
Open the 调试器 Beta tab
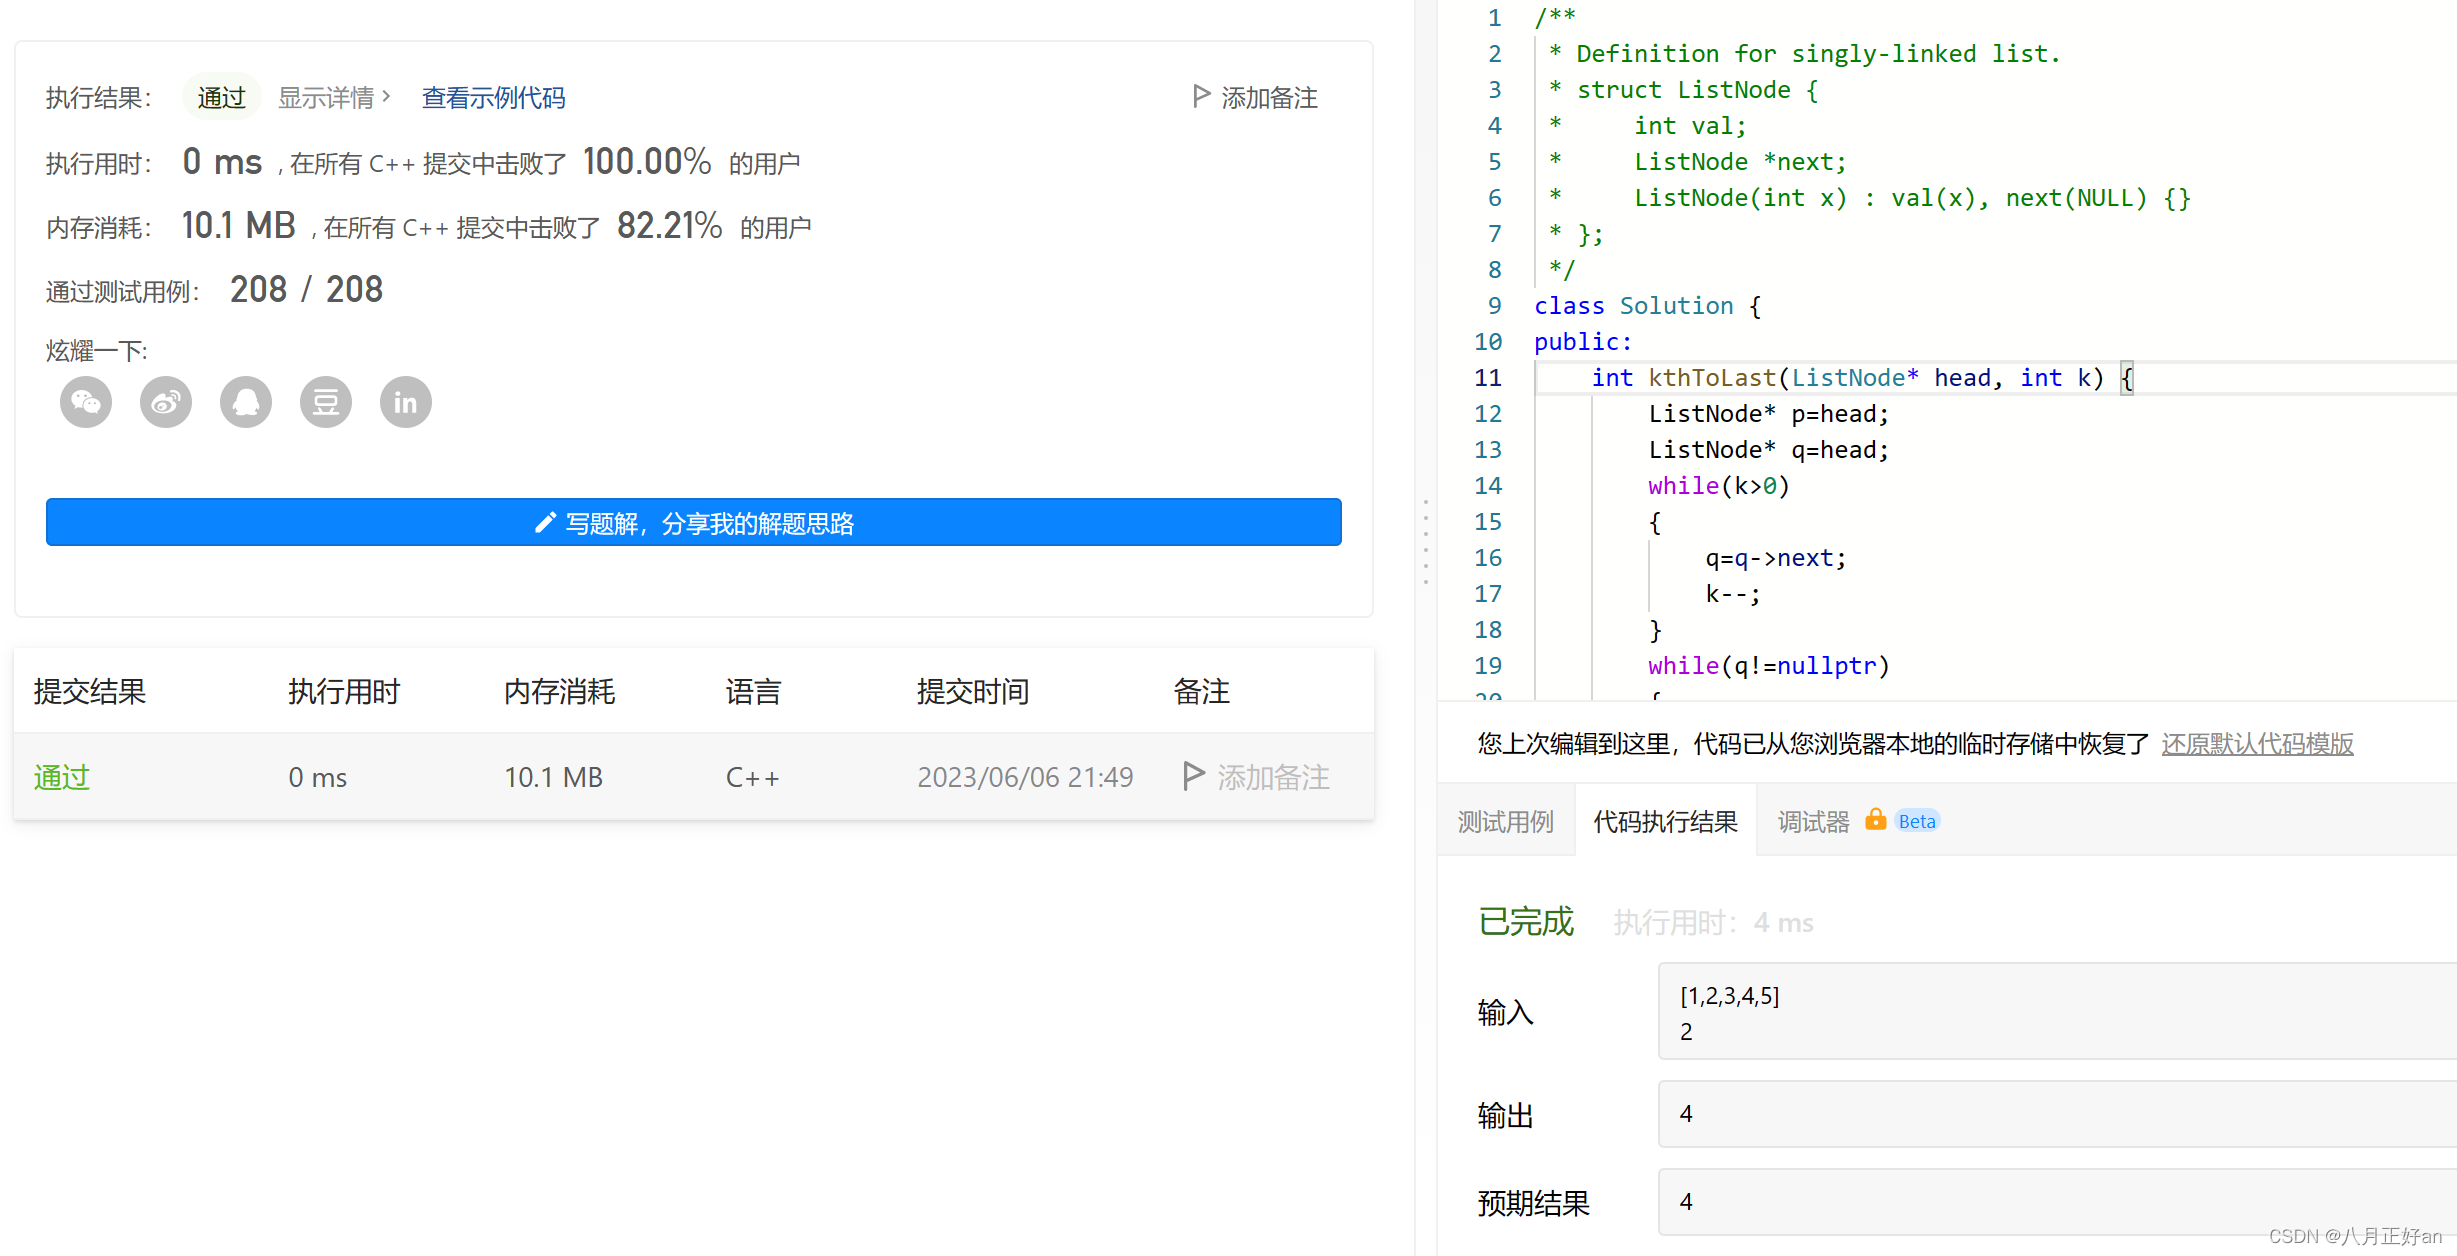1813,822
